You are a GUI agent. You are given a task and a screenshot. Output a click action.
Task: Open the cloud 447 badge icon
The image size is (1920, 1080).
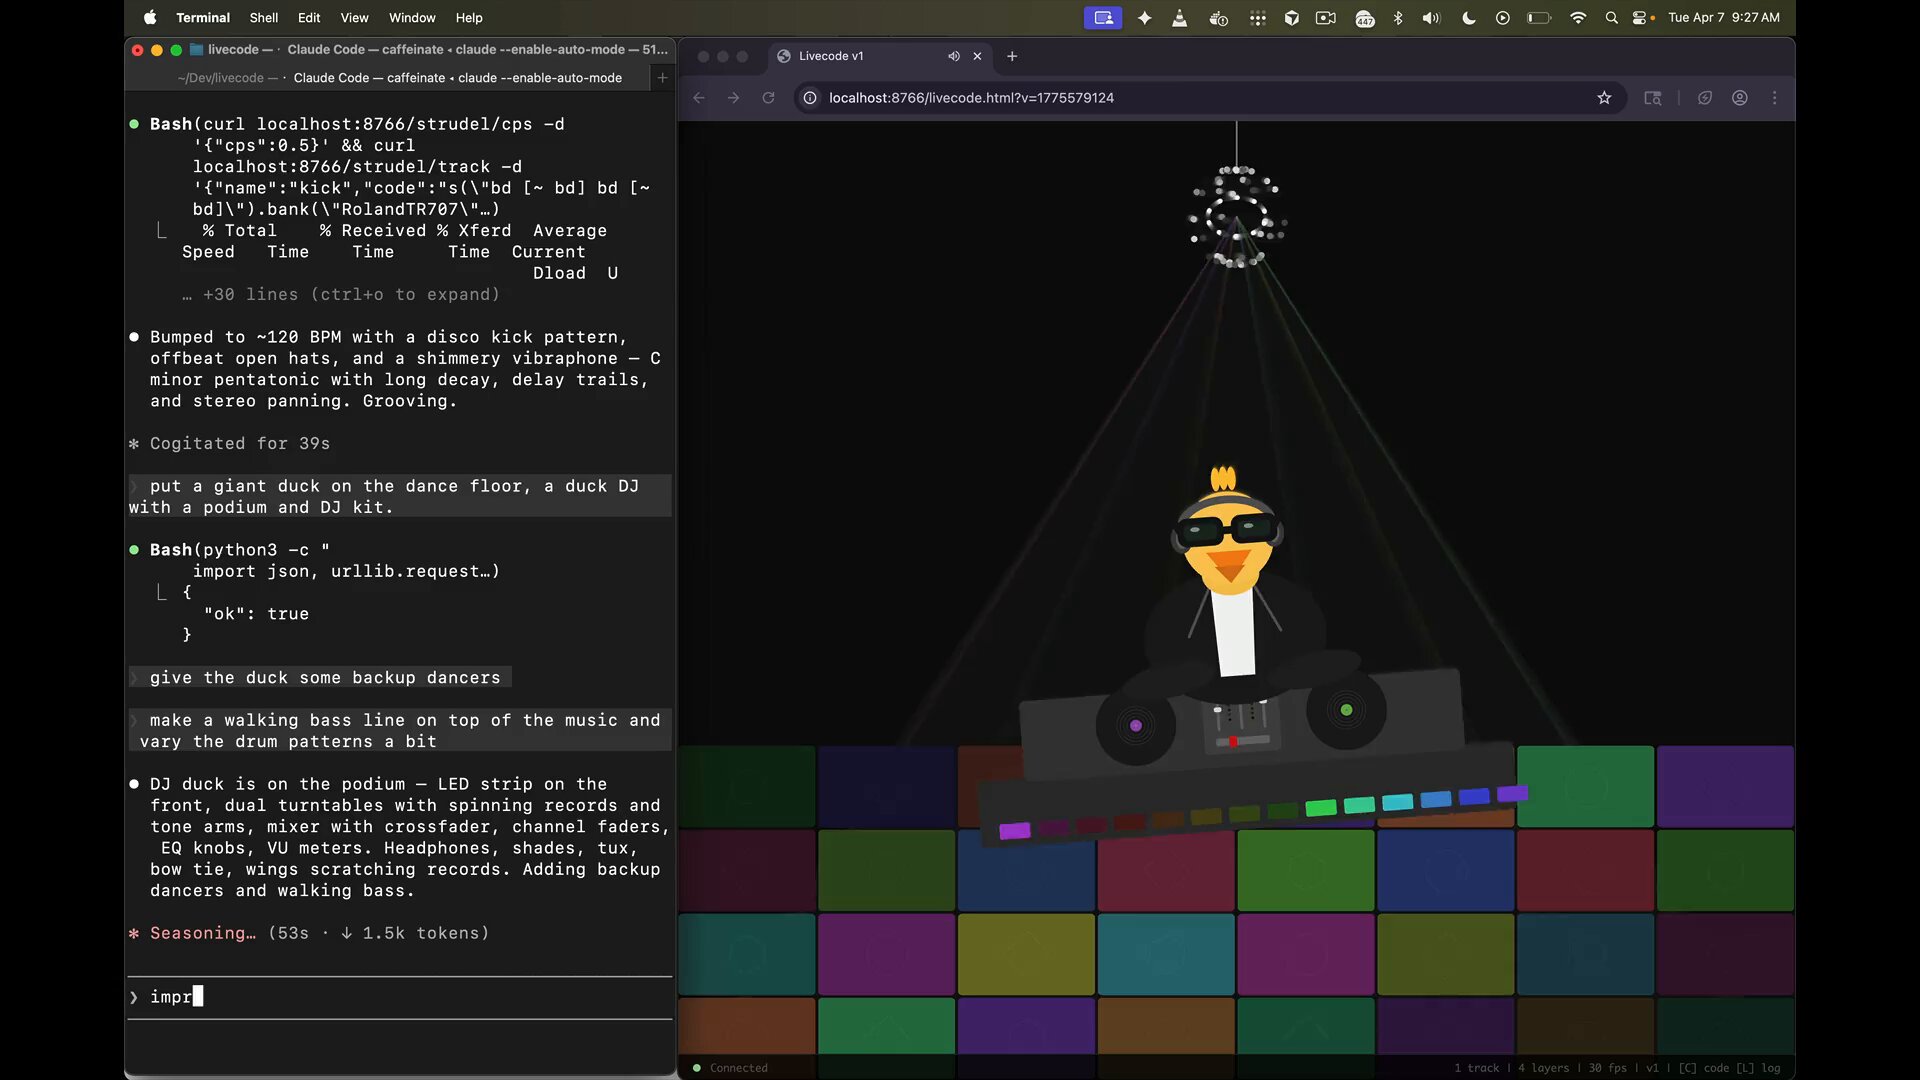tap(1364, 18)
